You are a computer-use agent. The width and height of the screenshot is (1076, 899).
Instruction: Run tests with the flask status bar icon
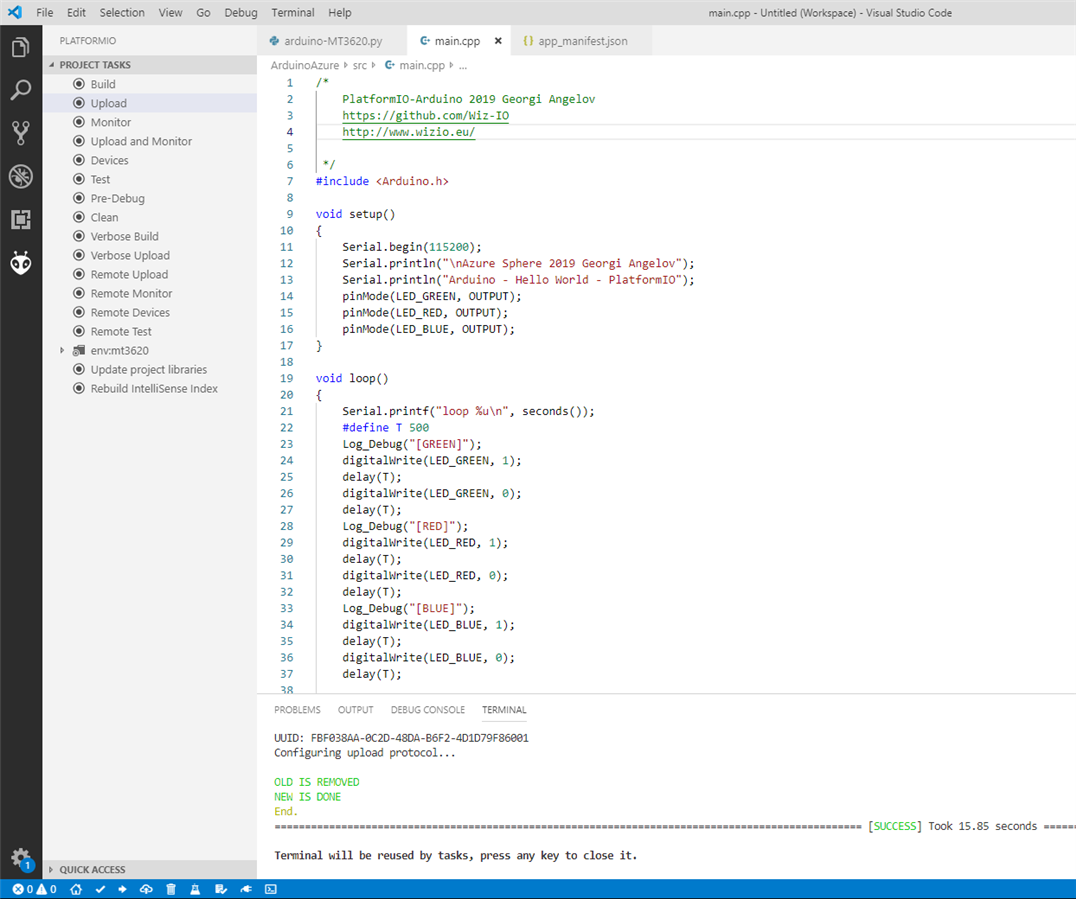pyautogui.click(x=195, y=889)
